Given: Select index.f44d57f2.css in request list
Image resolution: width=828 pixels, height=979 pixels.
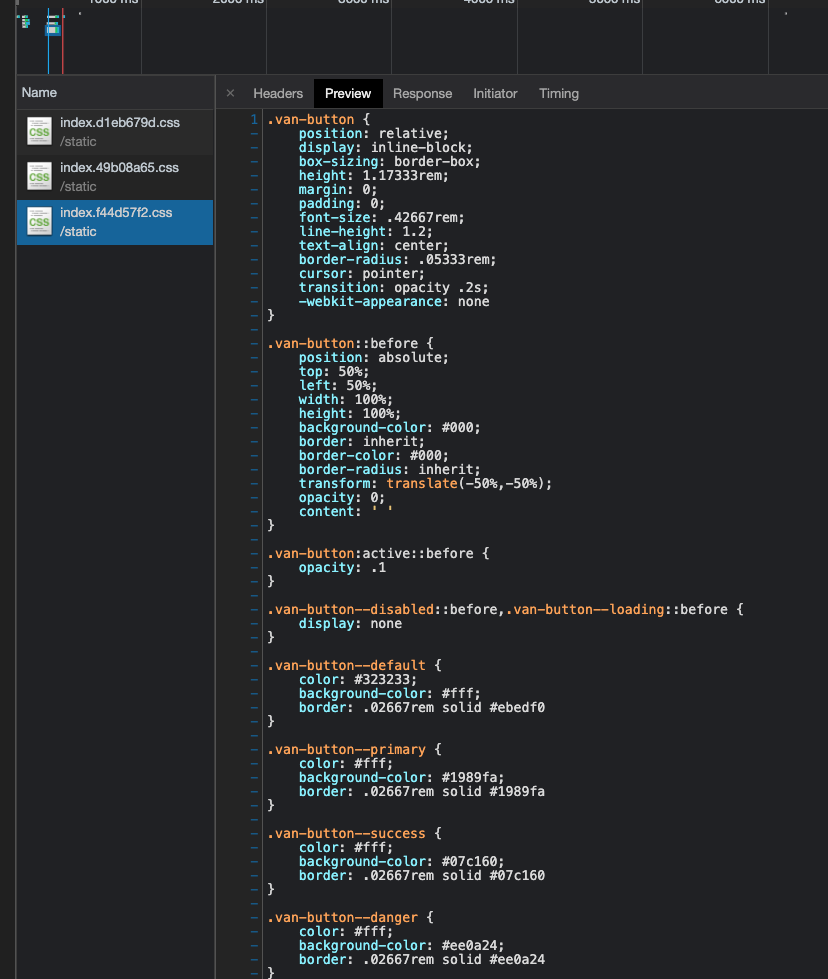Looking at the screenshot, I should tap(115, 222).
